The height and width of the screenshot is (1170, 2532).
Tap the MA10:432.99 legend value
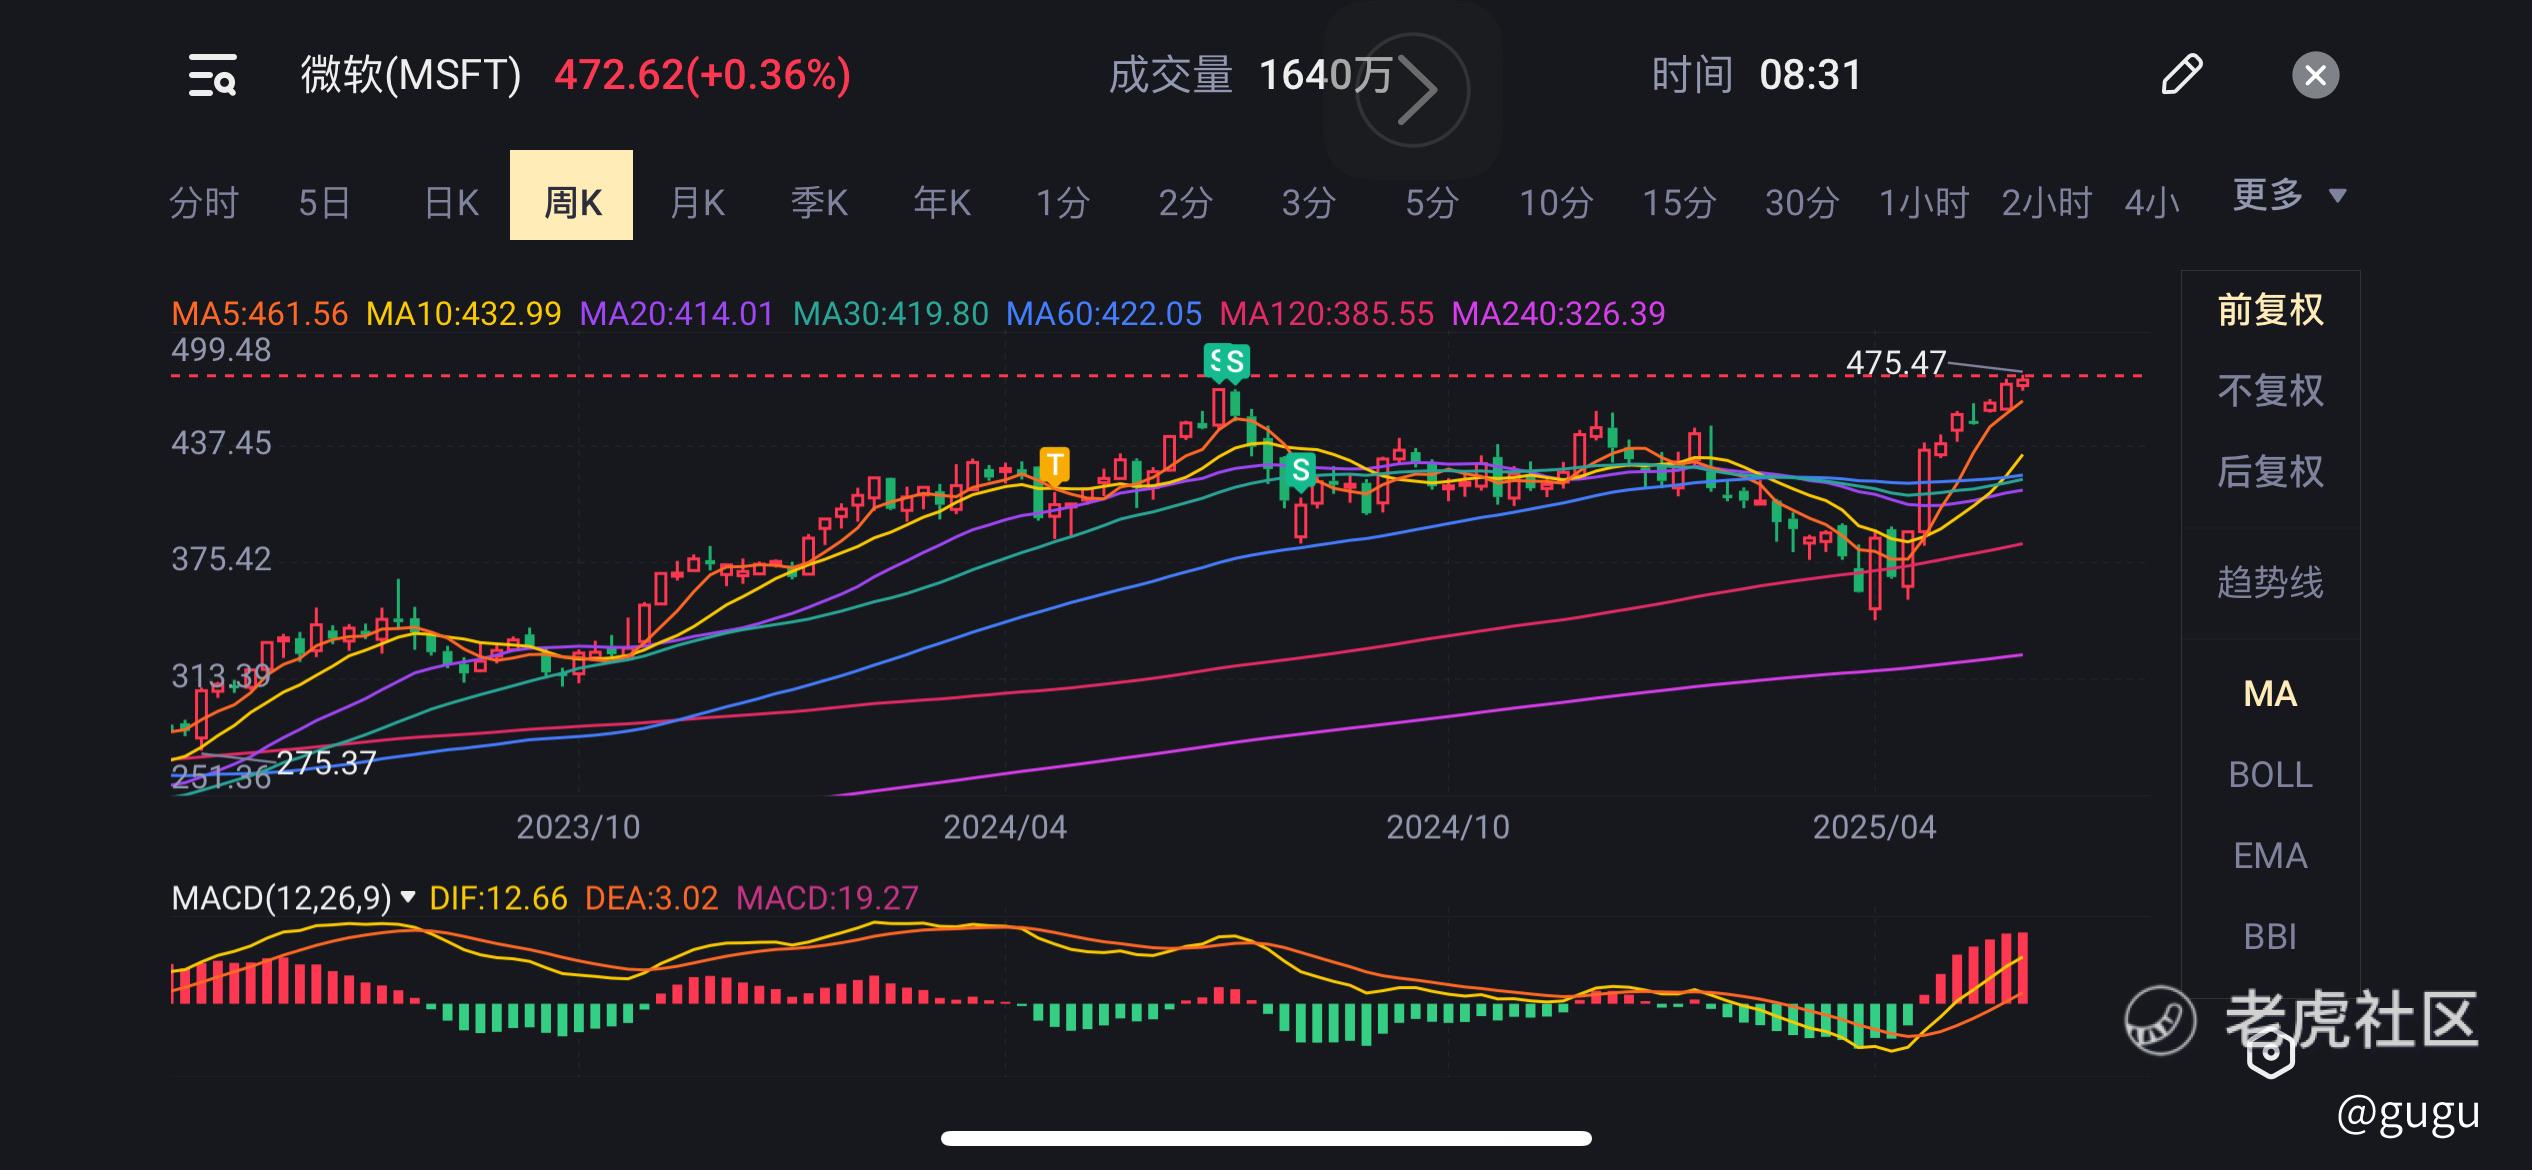point(464,314)
